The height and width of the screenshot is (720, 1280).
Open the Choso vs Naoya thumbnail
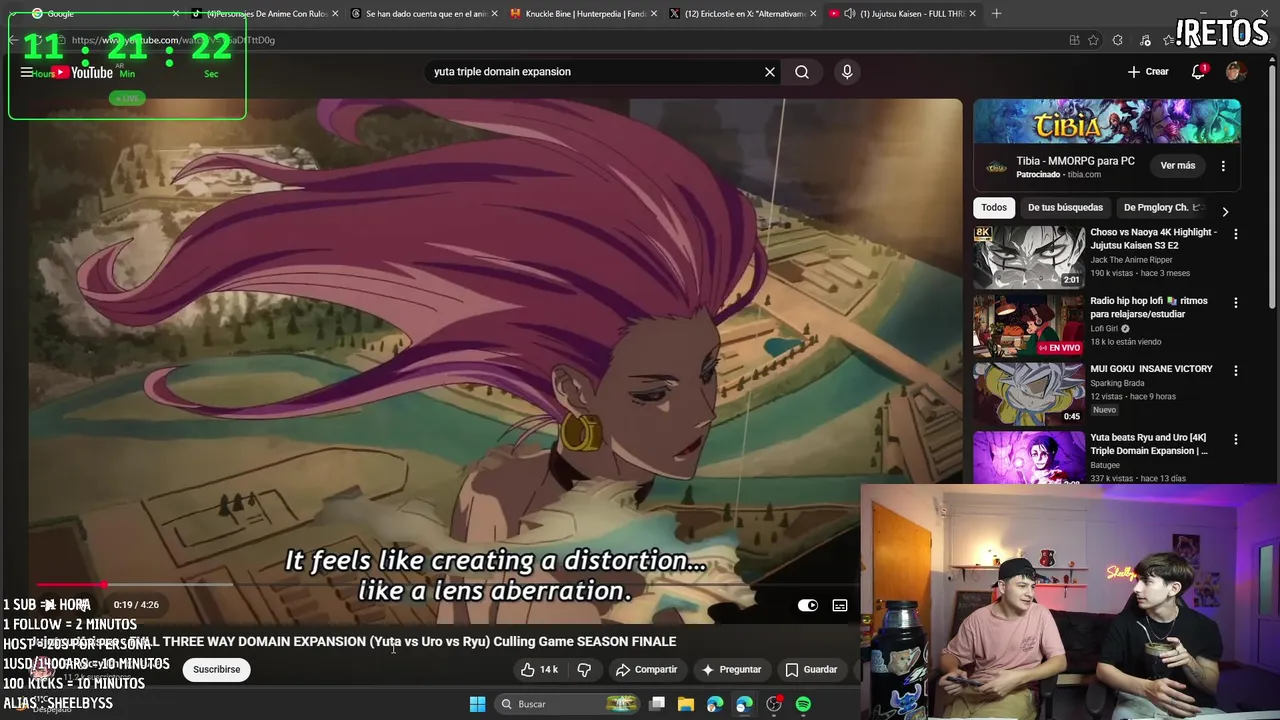[x=1029, y=257]
